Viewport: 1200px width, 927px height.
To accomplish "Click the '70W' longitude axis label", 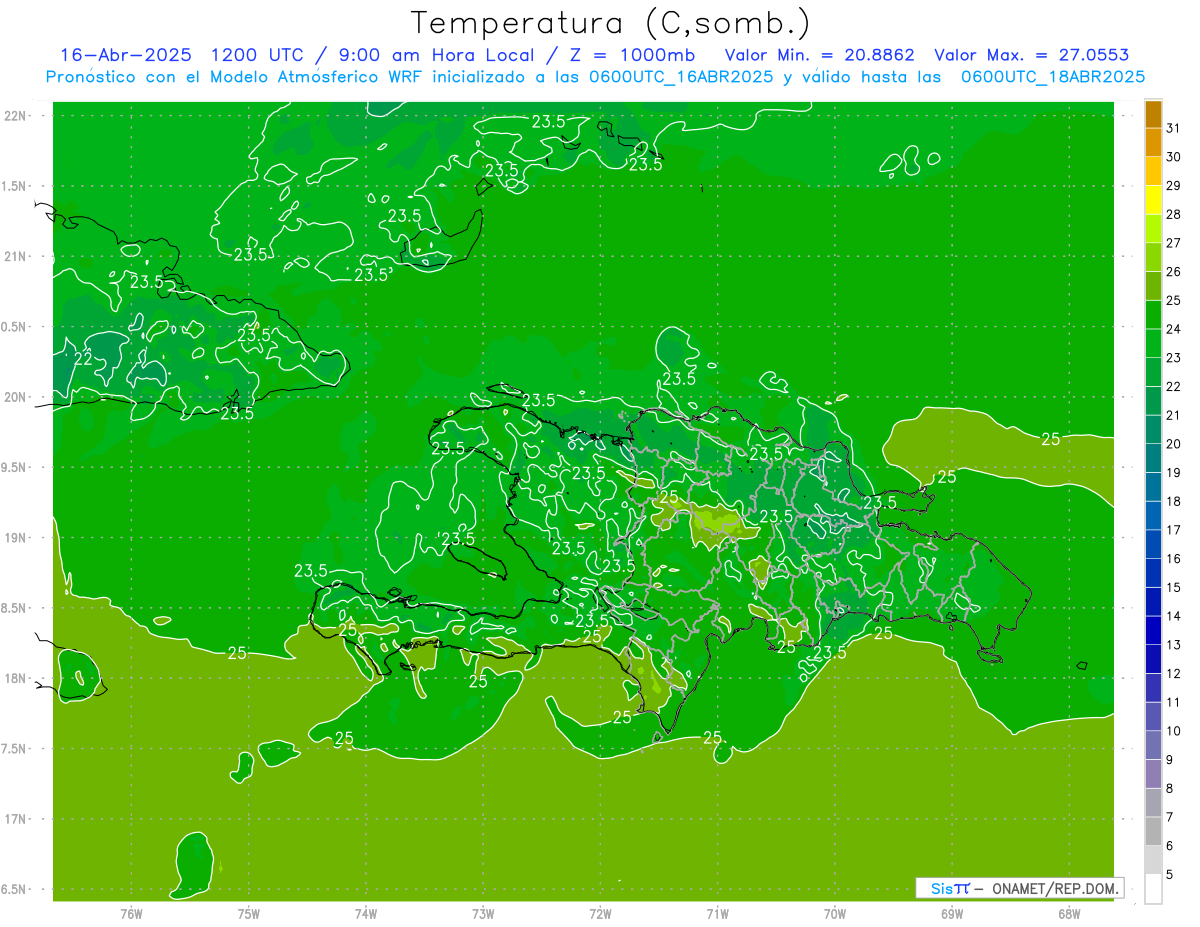I will (835, 913).
